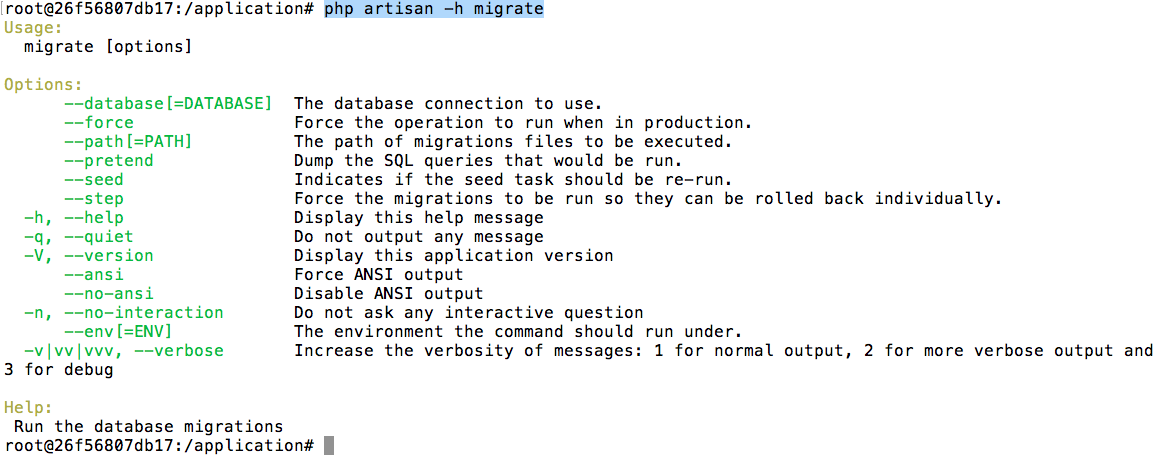1165x457 pixels.
Task: Click the --database[=DATABASE] option
Action: pos(168,104)
